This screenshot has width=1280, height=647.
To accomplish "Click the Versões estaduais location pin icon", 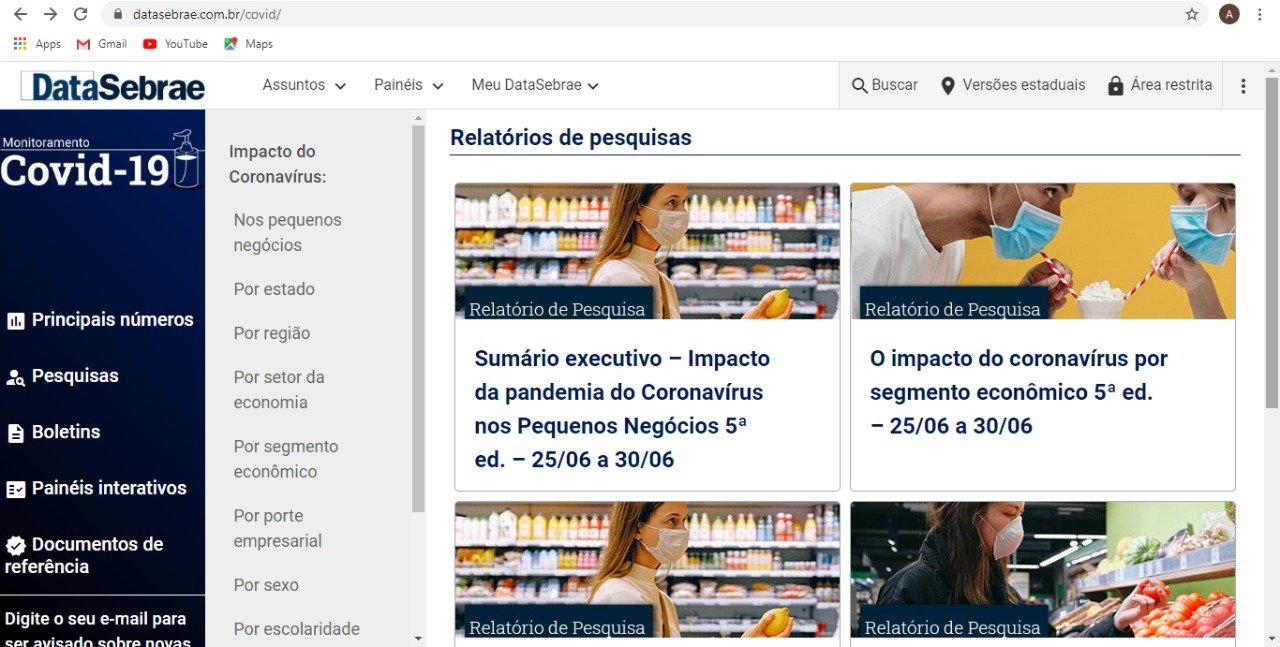I will (948, 86).
